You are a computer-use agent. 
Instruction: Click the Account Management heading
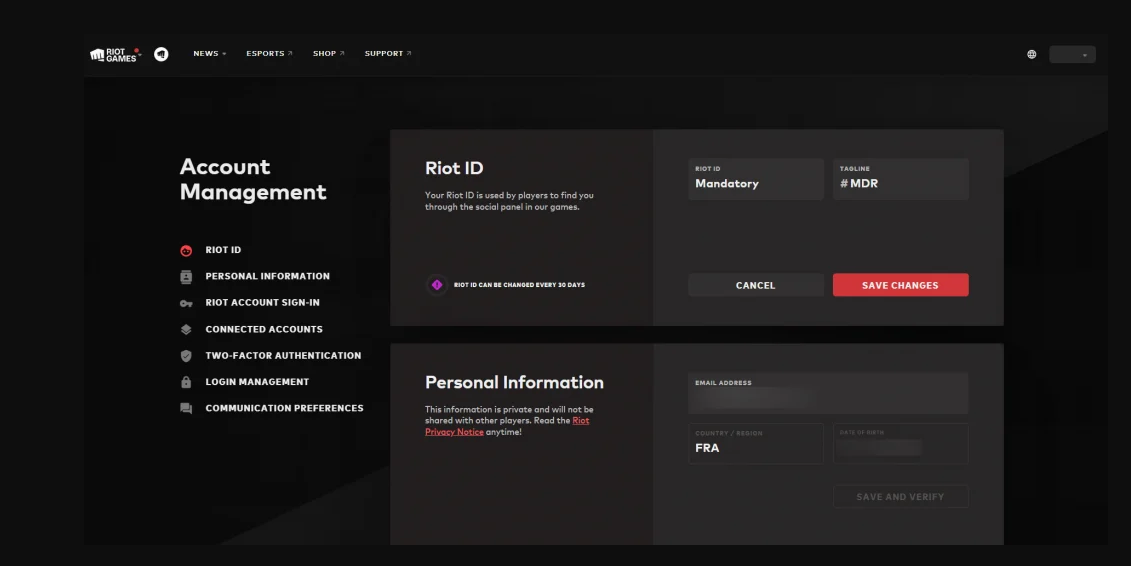pyautogui.click(x=253, y=180)
